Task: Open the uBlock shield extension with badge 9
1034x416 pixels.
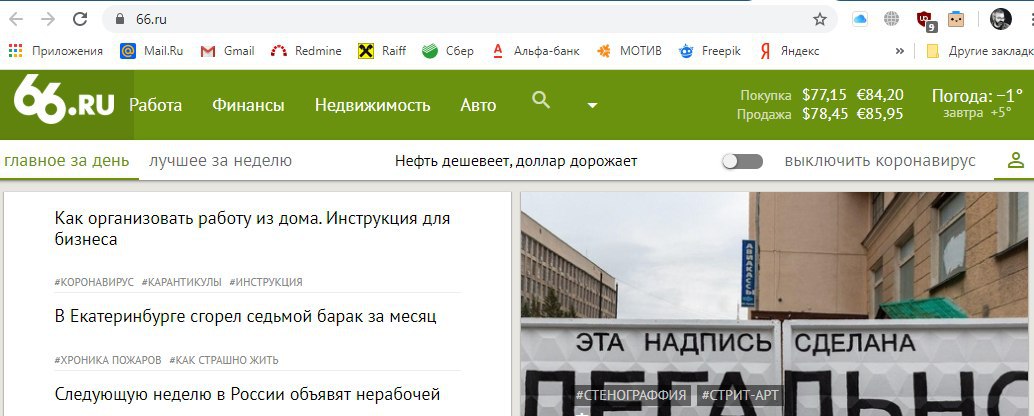Action: click(925, 20)
